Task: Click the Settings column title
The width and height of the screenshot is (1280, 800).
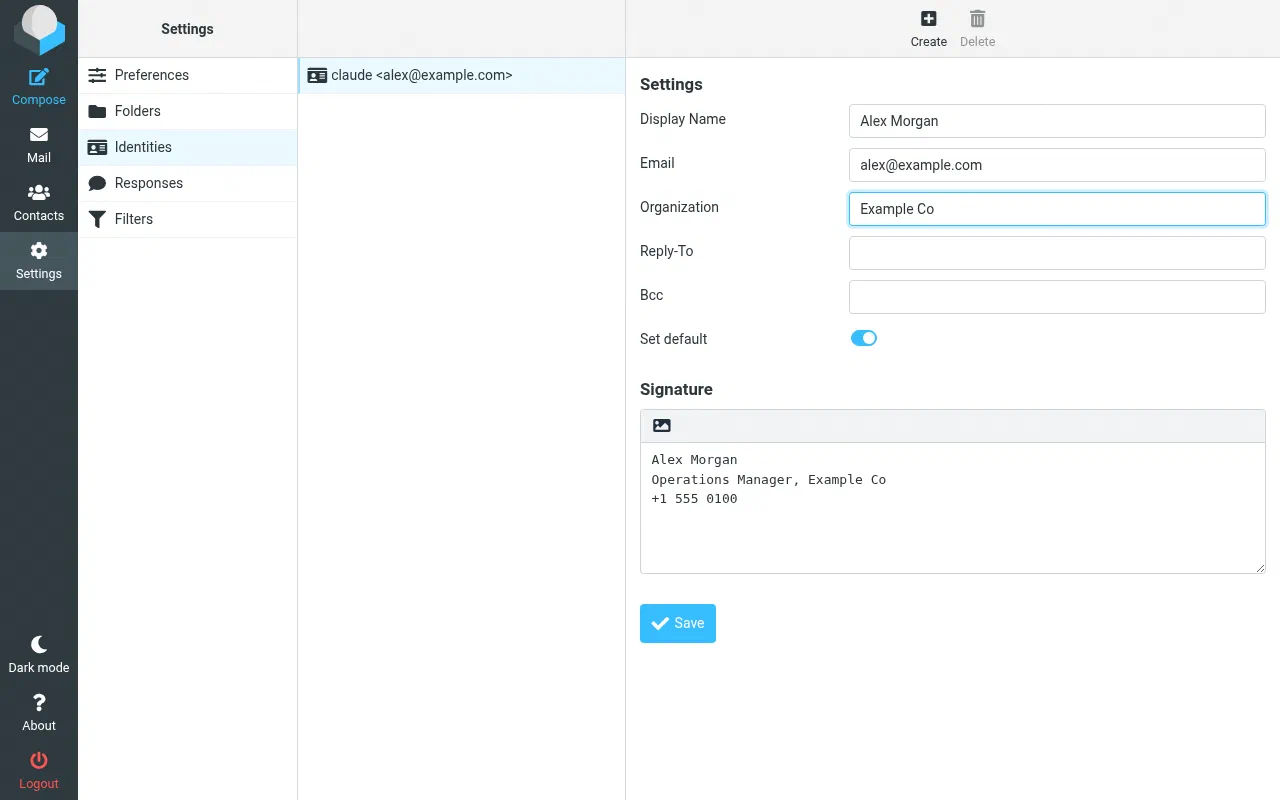Action: 188,29
